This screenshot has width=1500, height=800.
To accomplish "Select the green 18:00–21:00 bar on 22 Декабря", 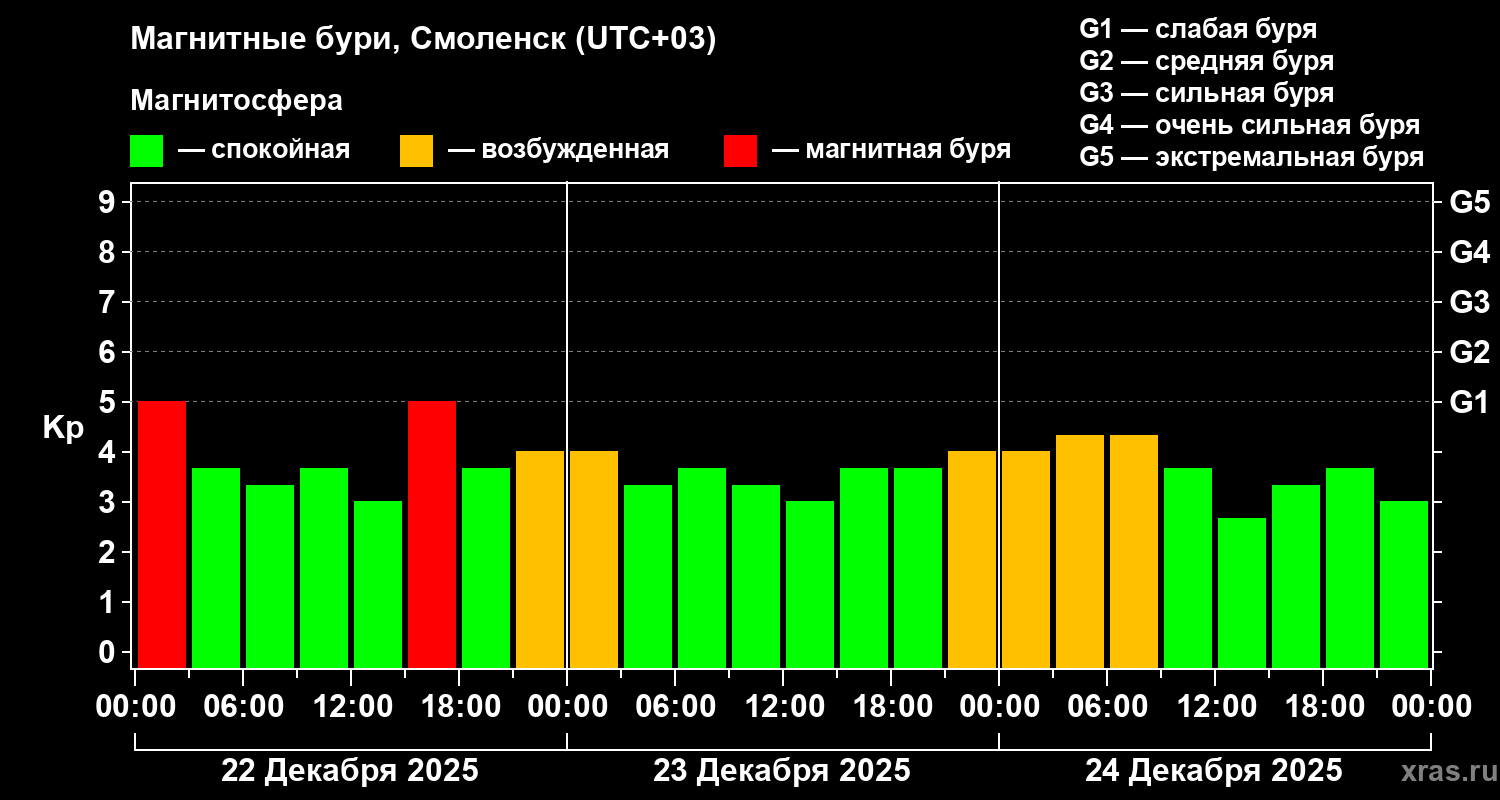I will point(486,567).
